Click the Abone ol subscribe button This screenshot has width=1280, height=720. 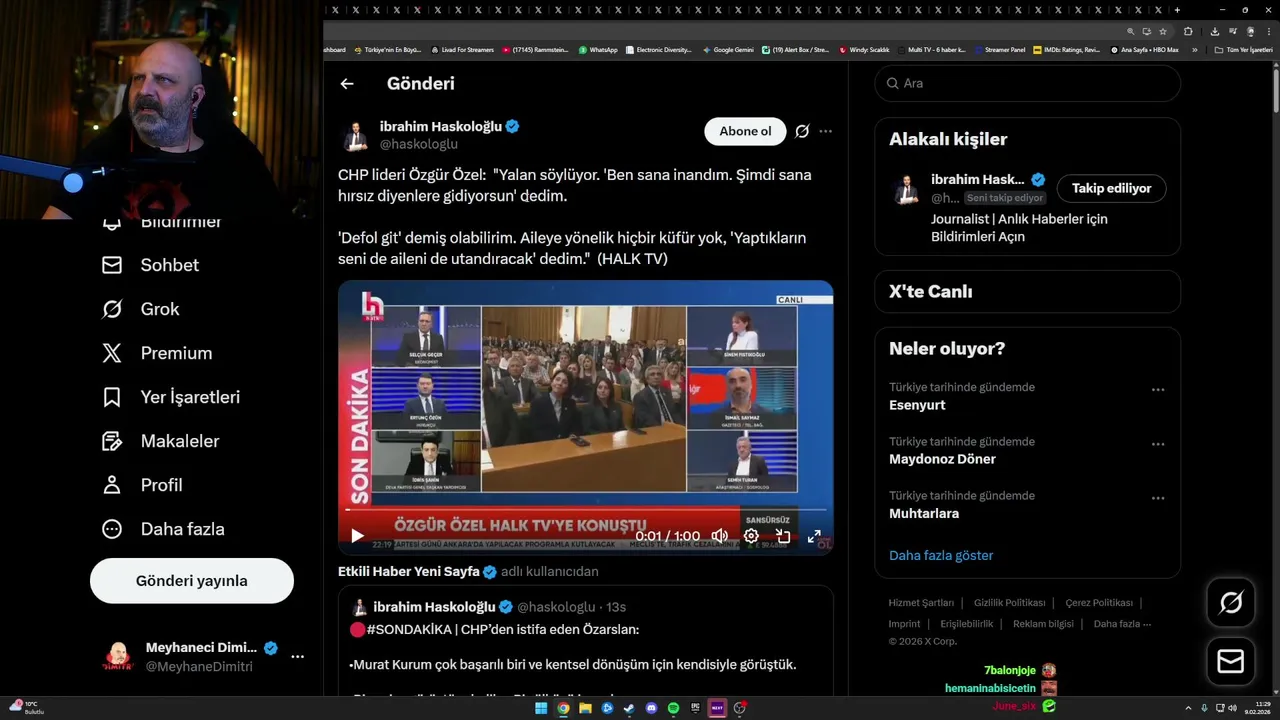pos(745,131)
